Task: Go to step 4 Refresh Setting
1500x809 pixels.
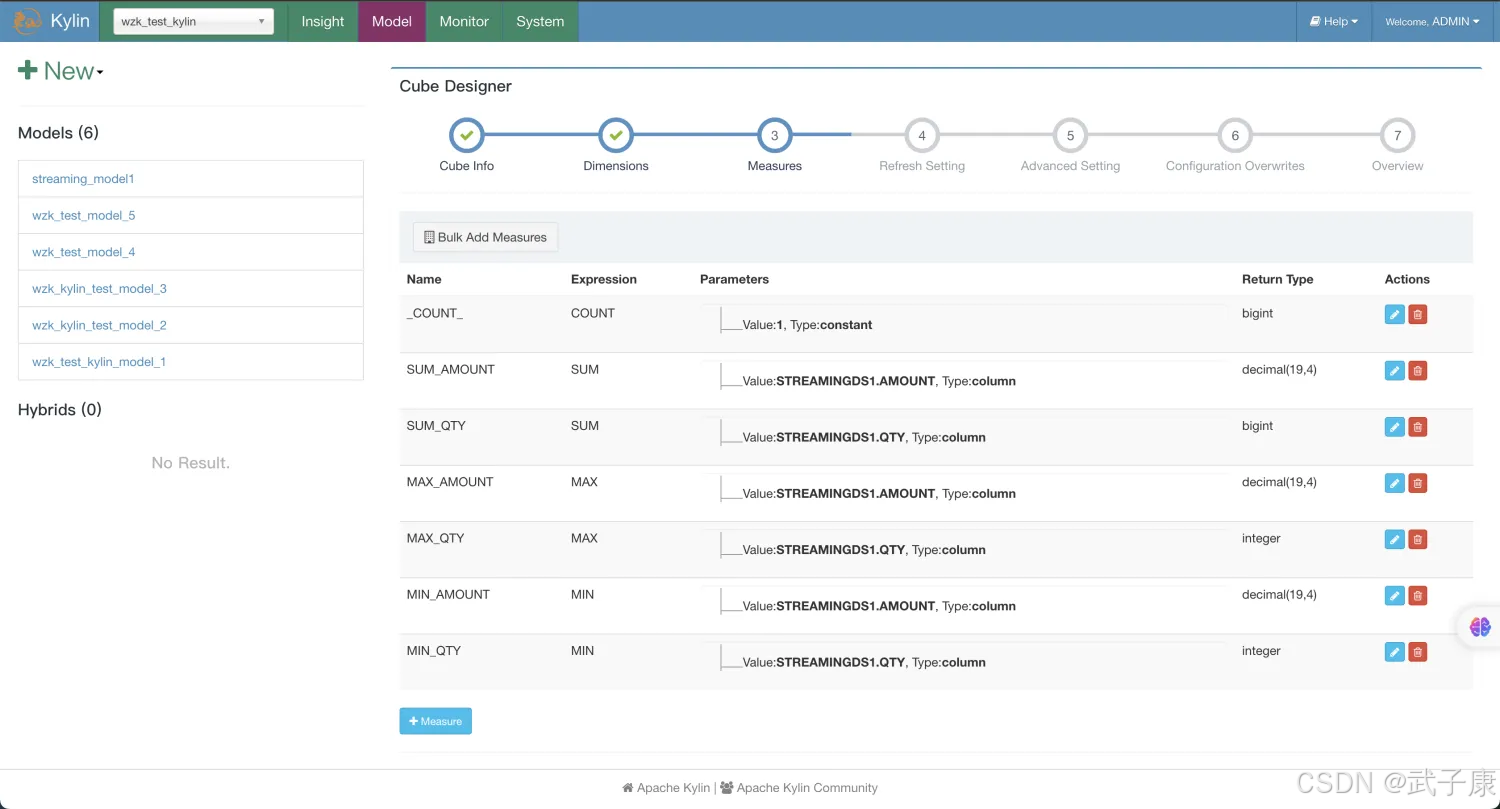Action: 921,136
